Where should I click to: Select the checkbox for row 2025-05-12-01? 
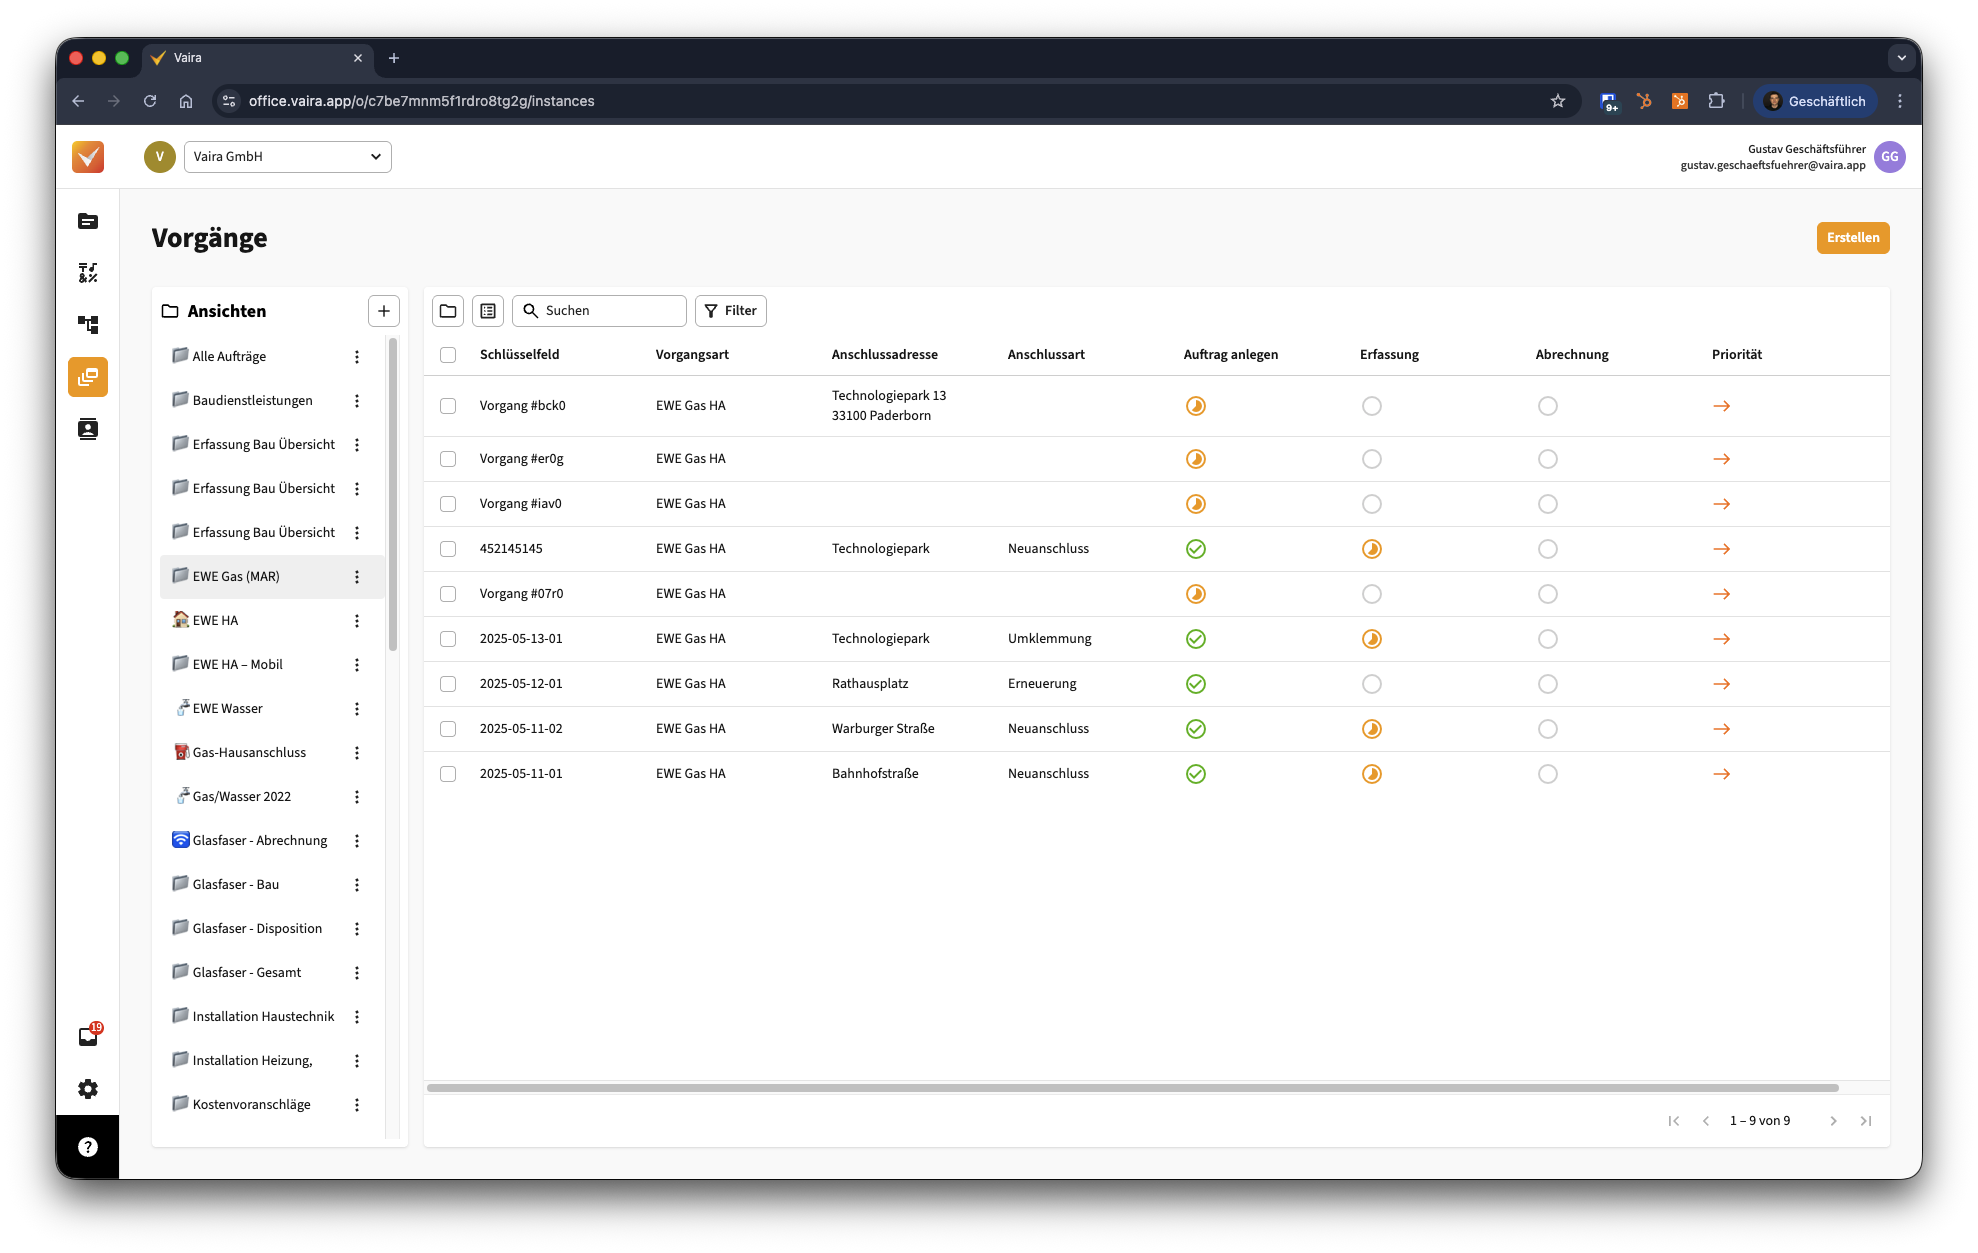[x=448, y=684]
